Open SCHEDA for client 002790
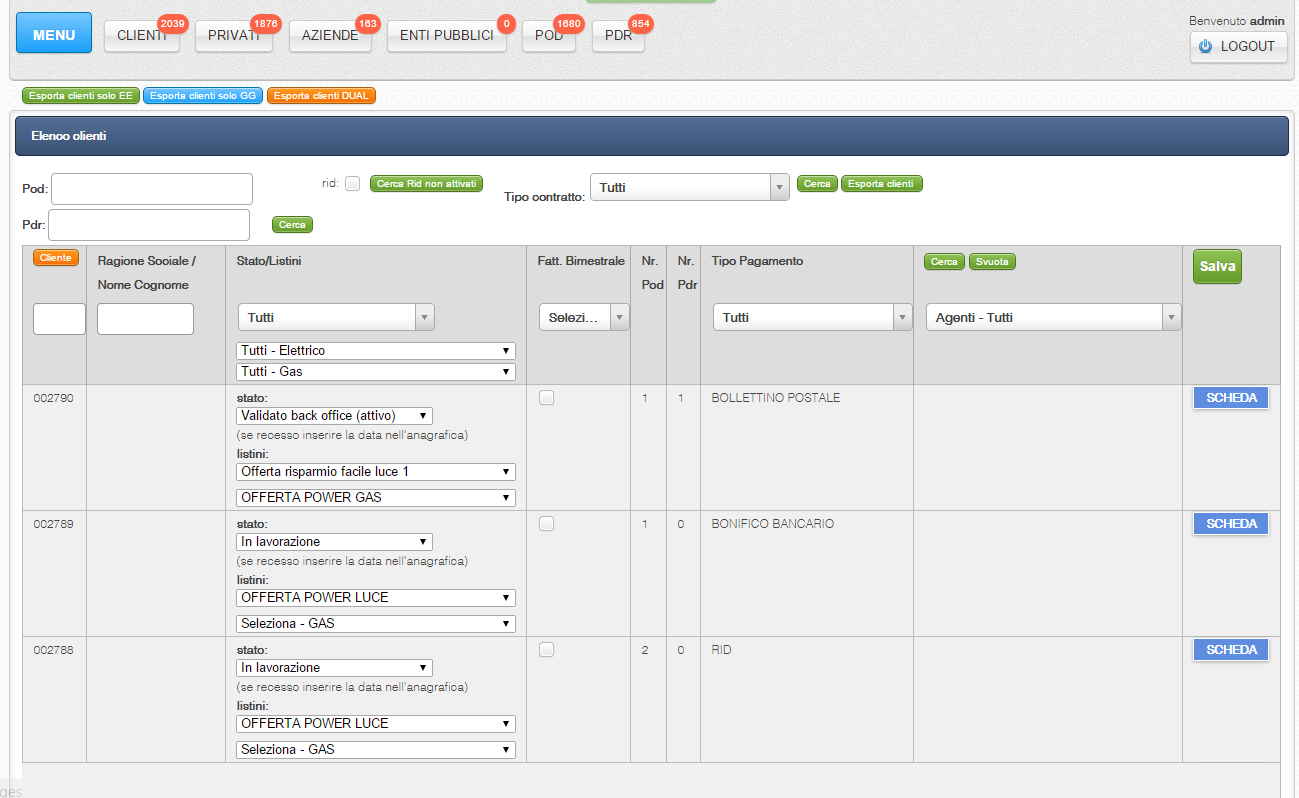Image resolution: width=1299 pixels, height=798 pixels. 1231,398
